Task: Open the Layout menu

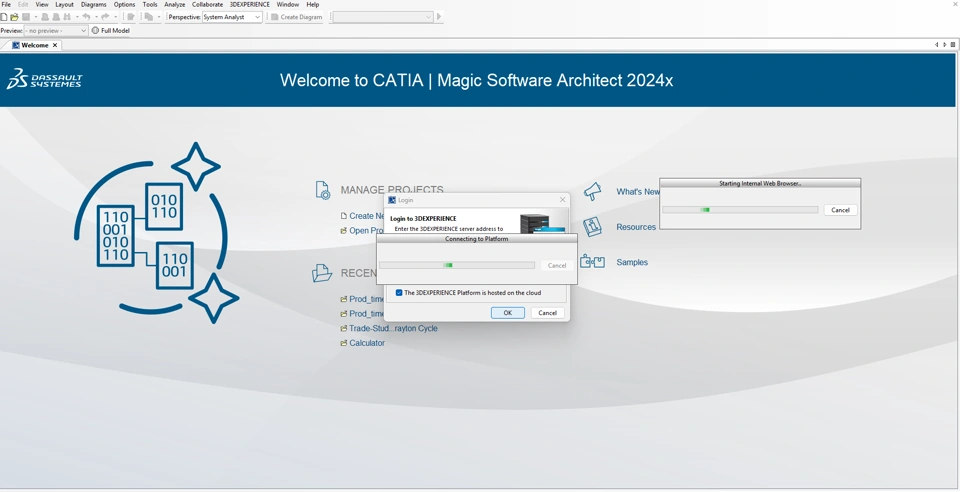Action: pos(64,4)
